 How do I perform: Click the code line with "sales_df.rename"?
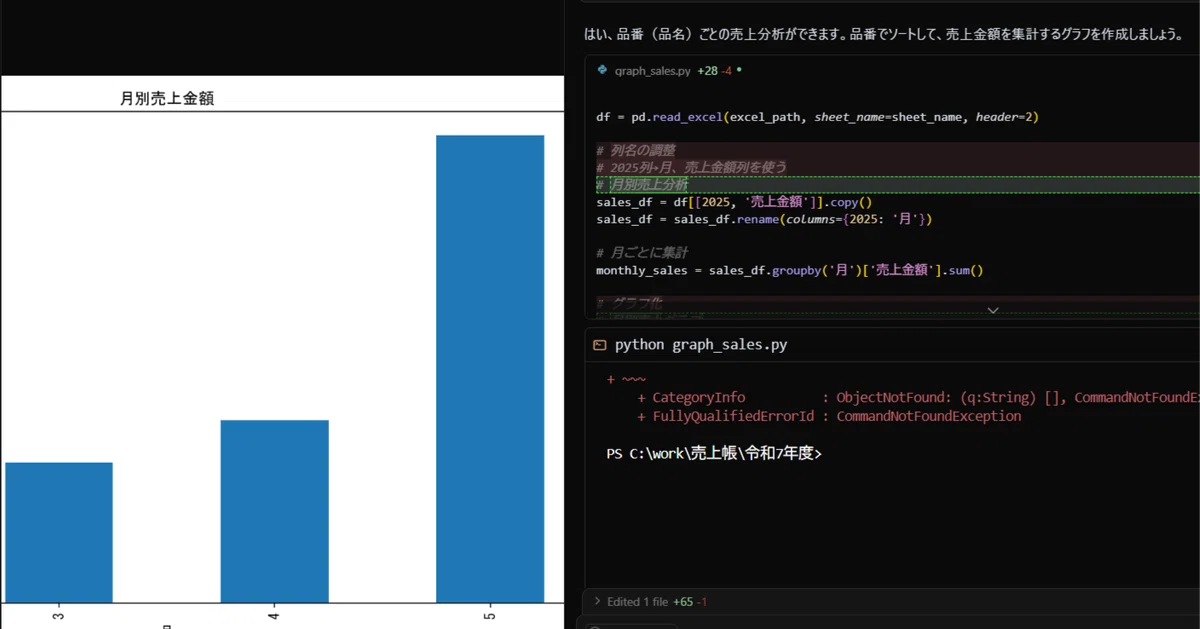pos(764,219)
